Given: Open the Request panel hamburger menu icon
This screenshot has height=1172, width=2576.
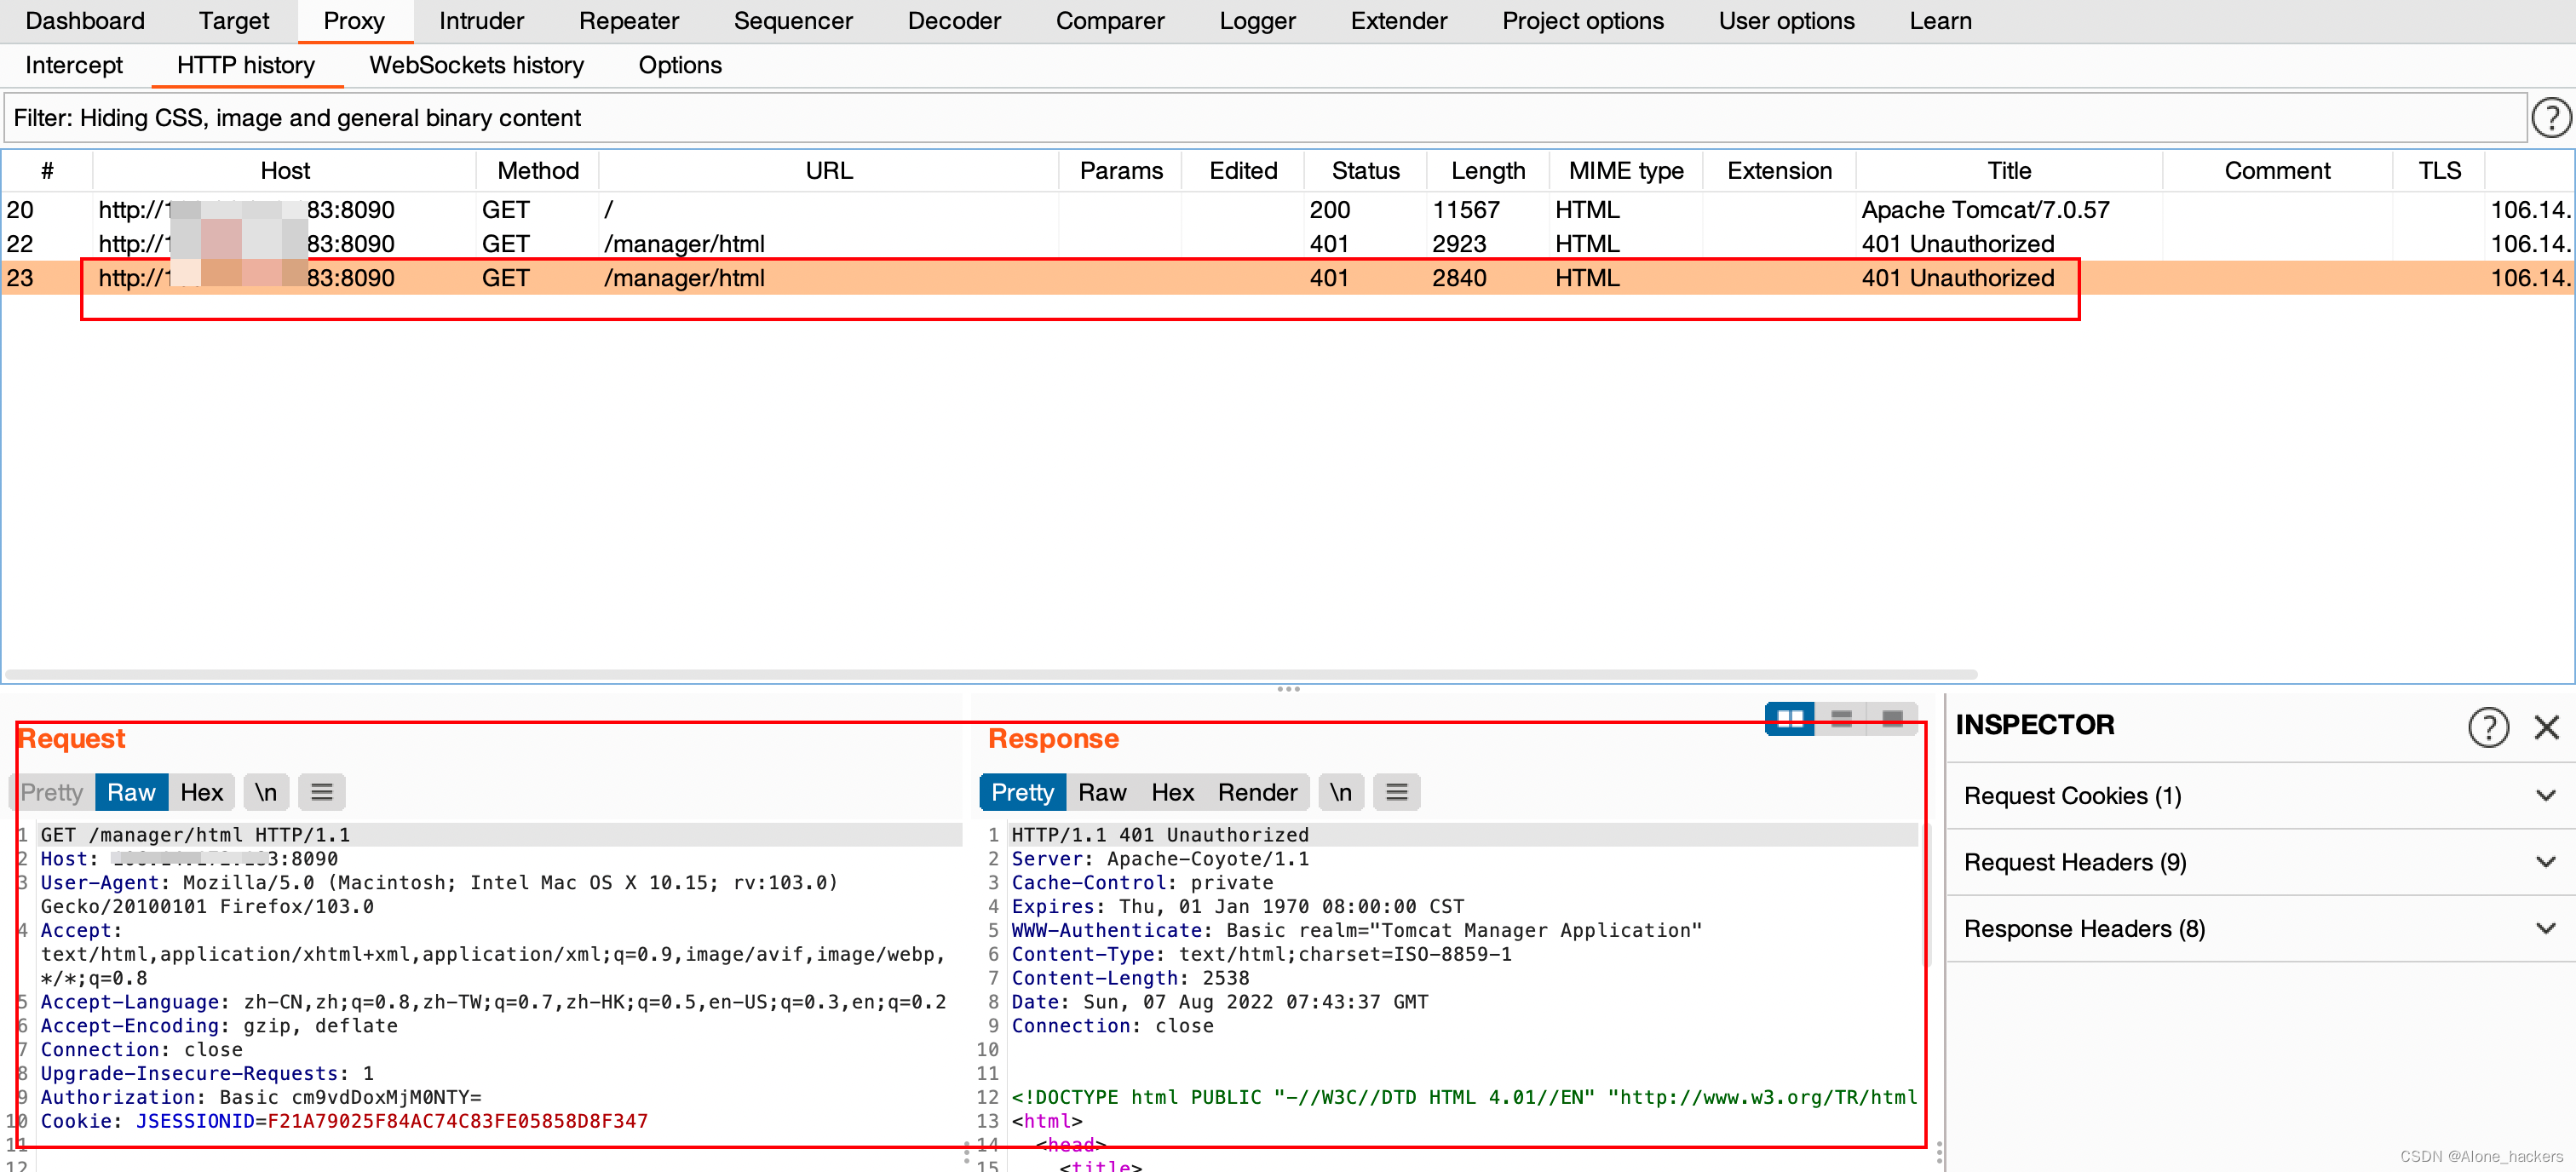Looking at the screenshot, I should point(321,792).
